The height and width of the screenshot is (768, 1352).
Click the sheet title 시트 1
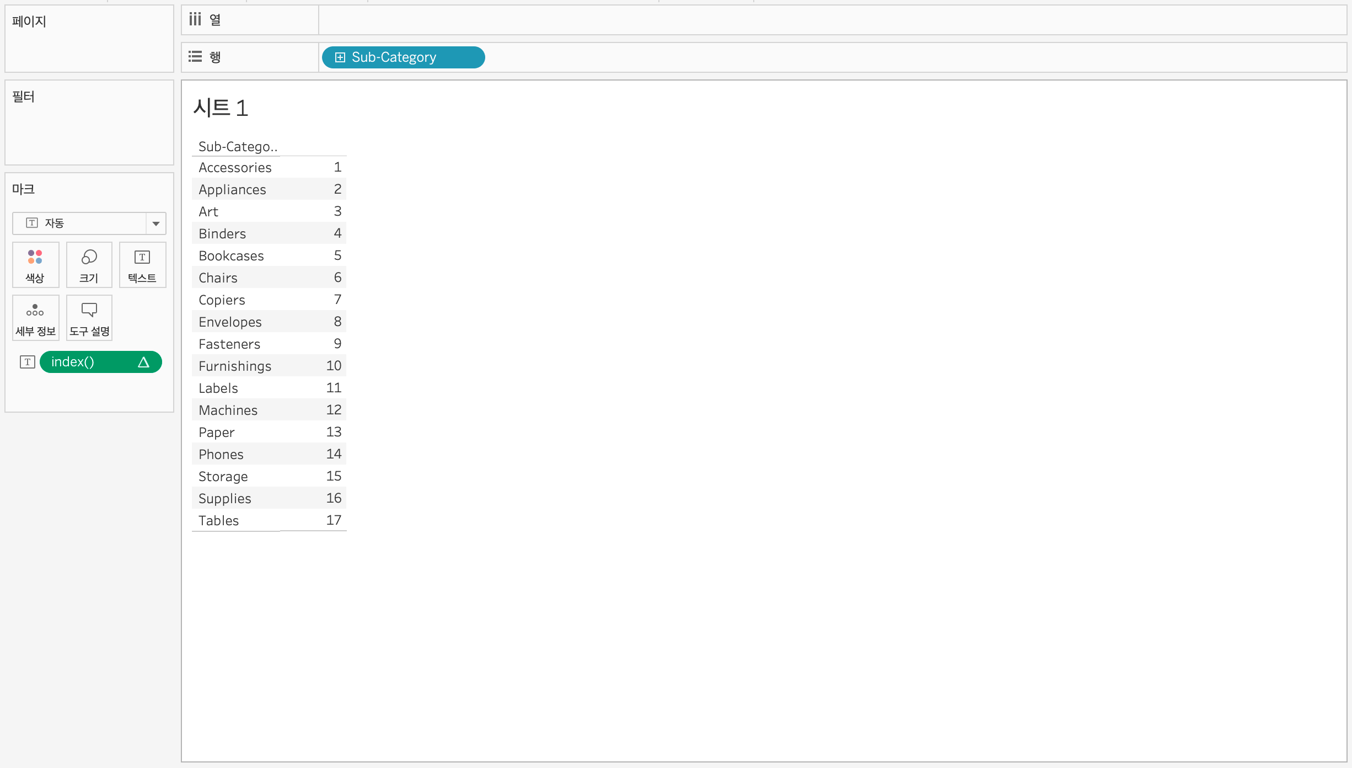pyautogui.click(x=220, y=107)
